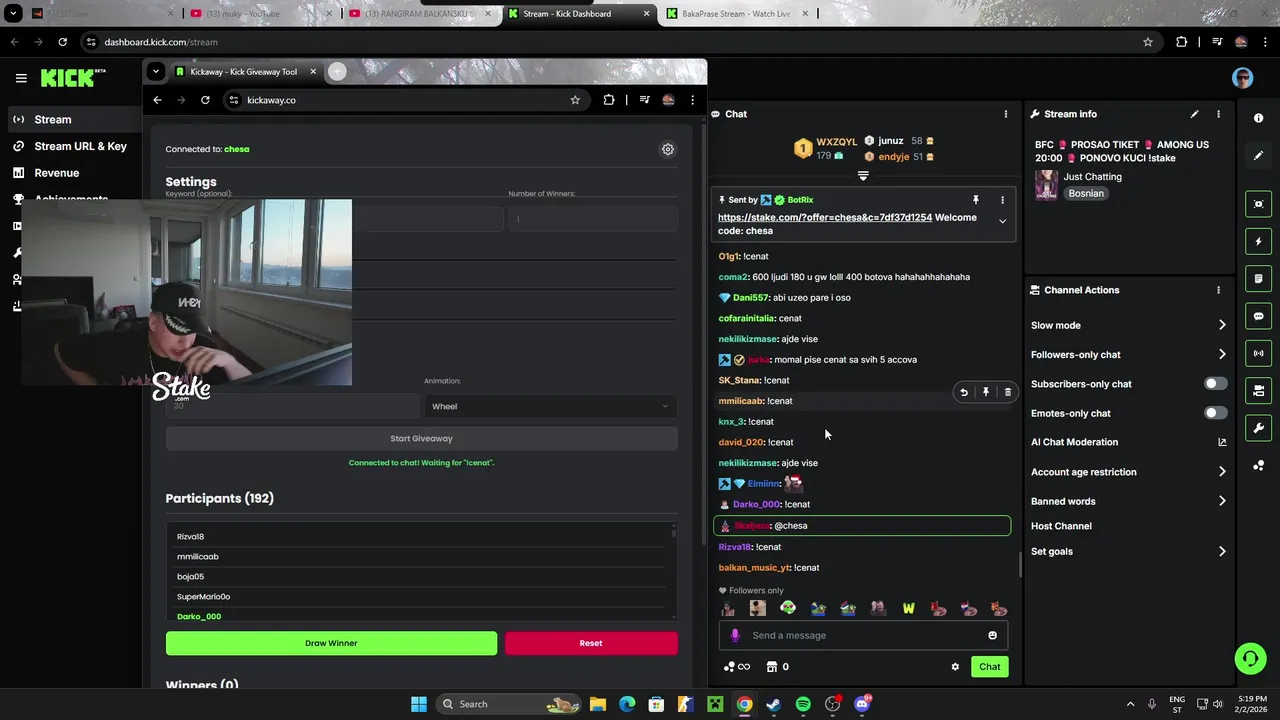Click the chat bubble icon in right rail
The width and height of the screenshot is (1280, 720).
click(1259, 316)
